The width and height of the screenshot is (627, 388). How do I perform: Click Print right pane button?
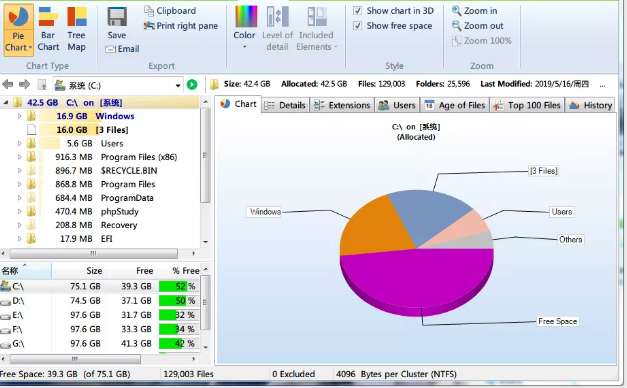(x=181, y=26)
